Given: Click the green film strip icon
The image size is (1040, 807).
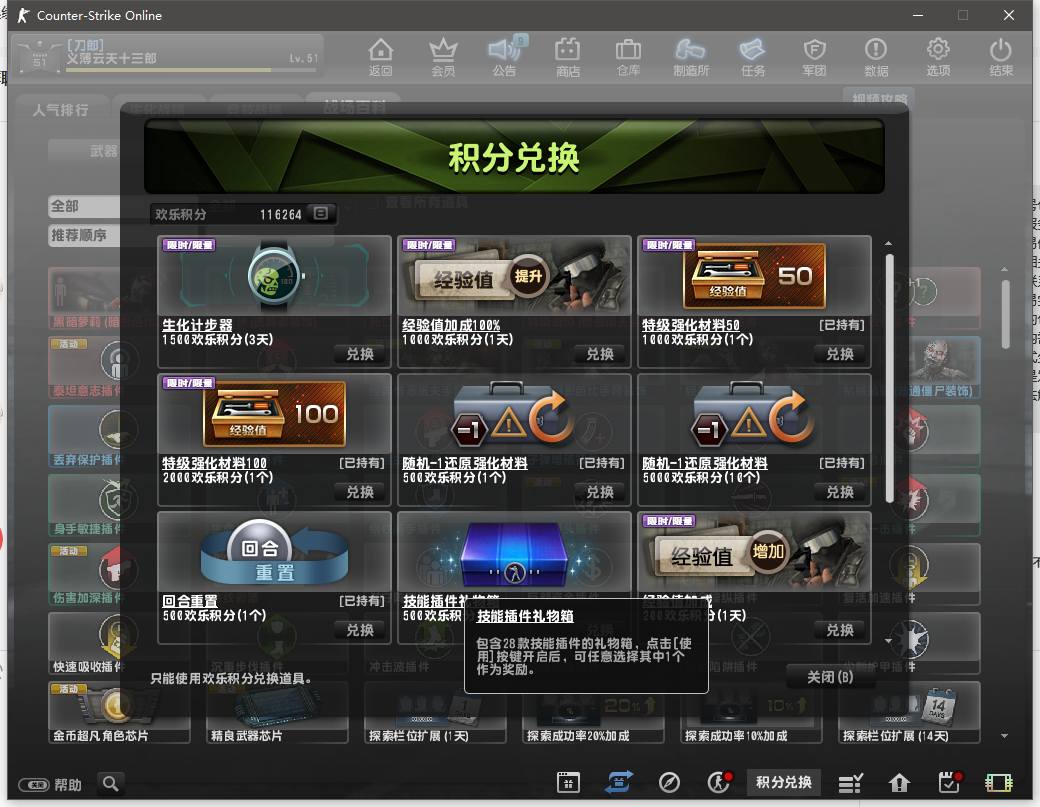Looking at the screenshot, I should click(999, 783).
